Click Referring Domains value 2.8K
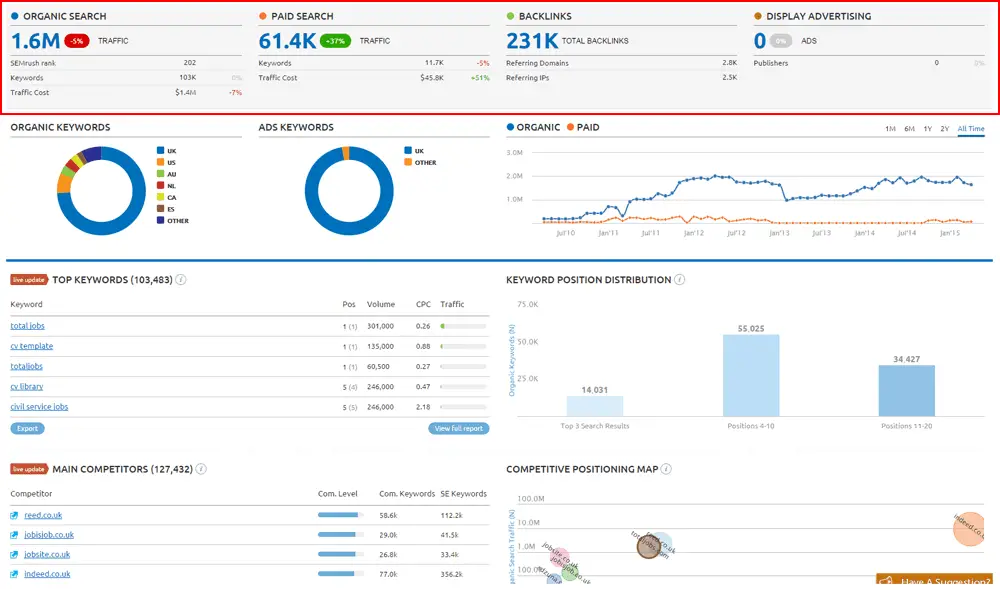This screenshot has height=589, width=1000. 730,63
